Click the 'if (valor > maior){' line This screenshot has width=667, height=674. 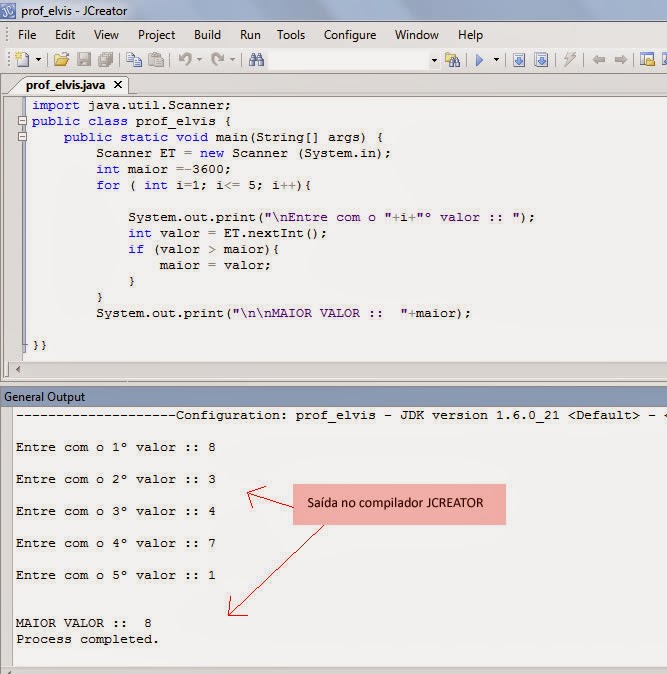203,249
